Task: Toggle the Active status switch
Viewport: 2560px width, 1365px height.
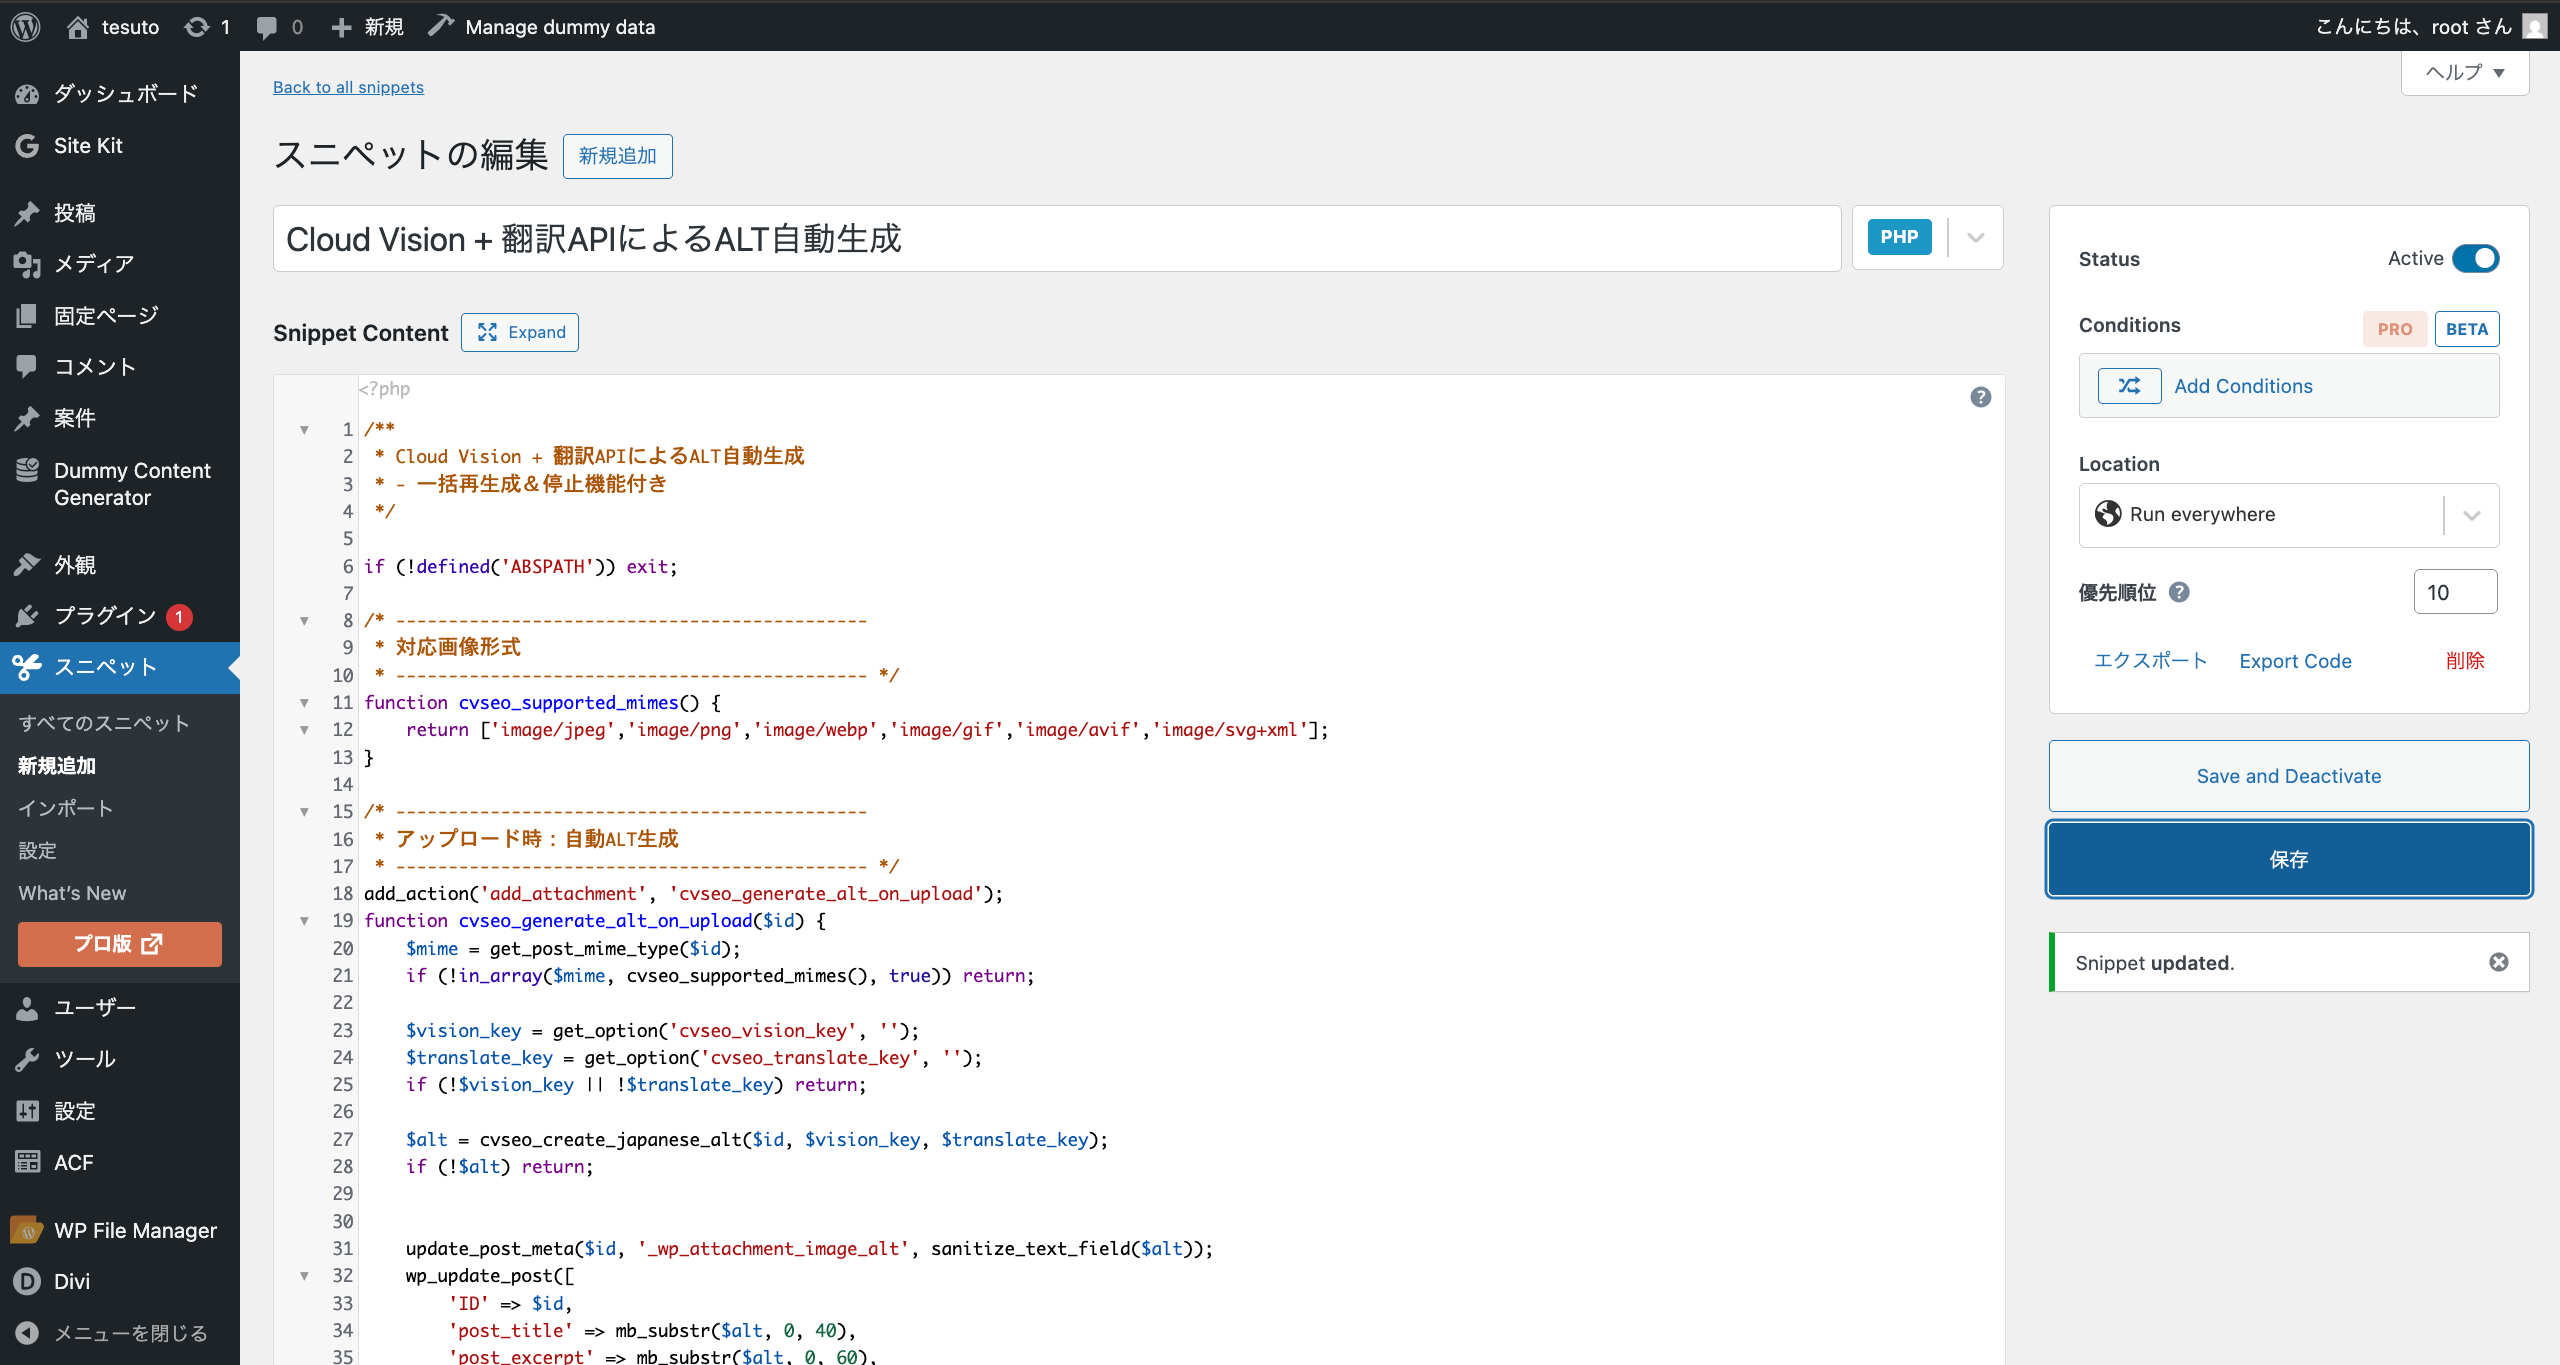Action: pyautogui.click(x=2475, y=259)
